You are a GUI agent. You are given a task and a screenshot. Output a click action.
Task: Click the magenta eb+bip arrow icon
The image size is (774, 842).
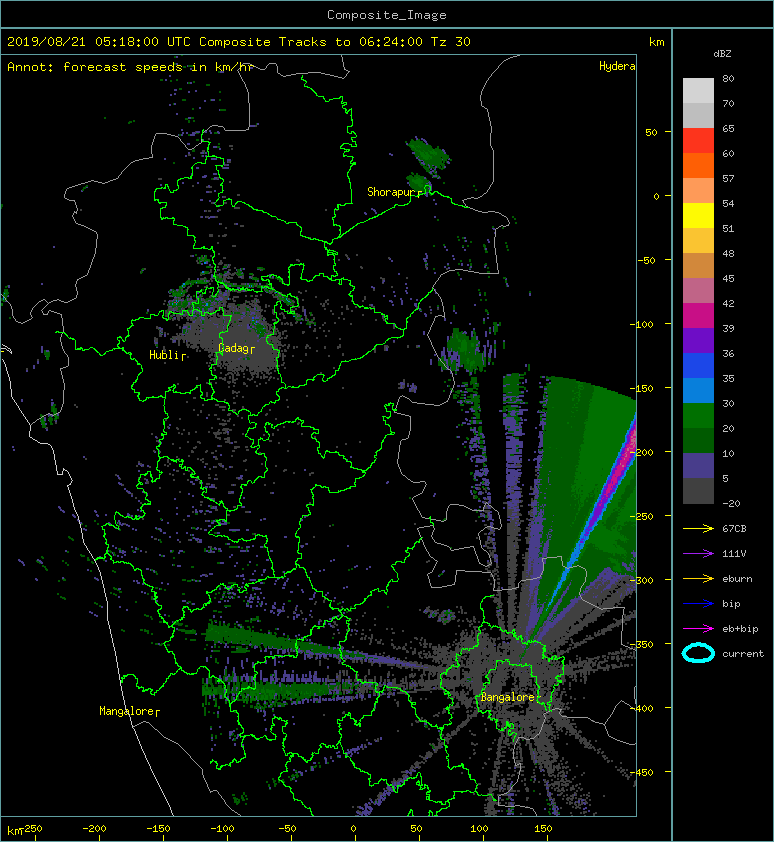click(x=698, y=629)
